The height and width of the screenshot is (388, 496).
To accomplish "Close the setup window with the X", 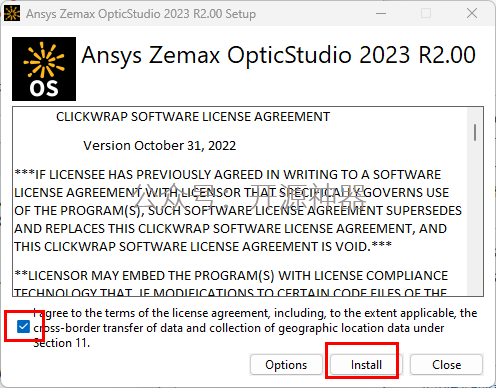I will 472,14.
